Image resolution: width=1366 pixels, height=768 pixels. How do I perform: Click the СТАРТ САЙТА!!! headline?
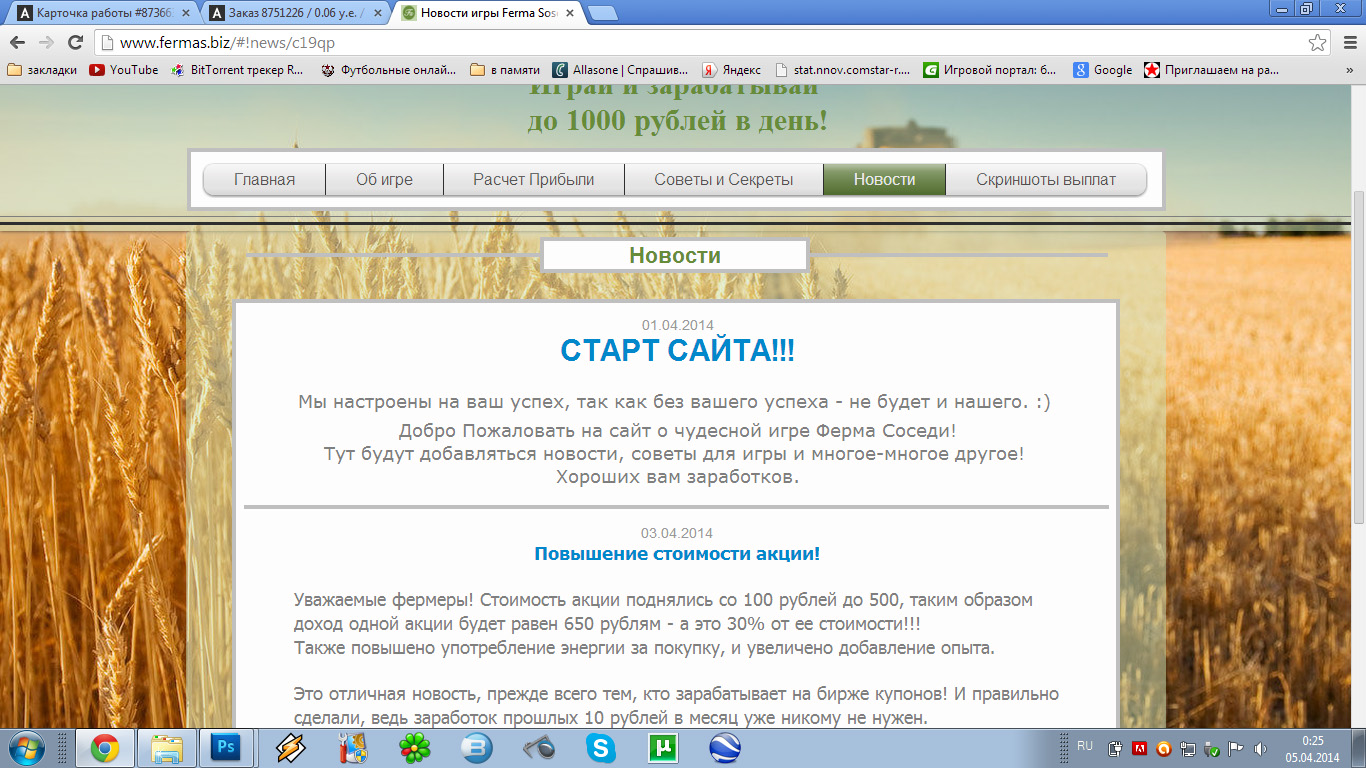[678, 351]
